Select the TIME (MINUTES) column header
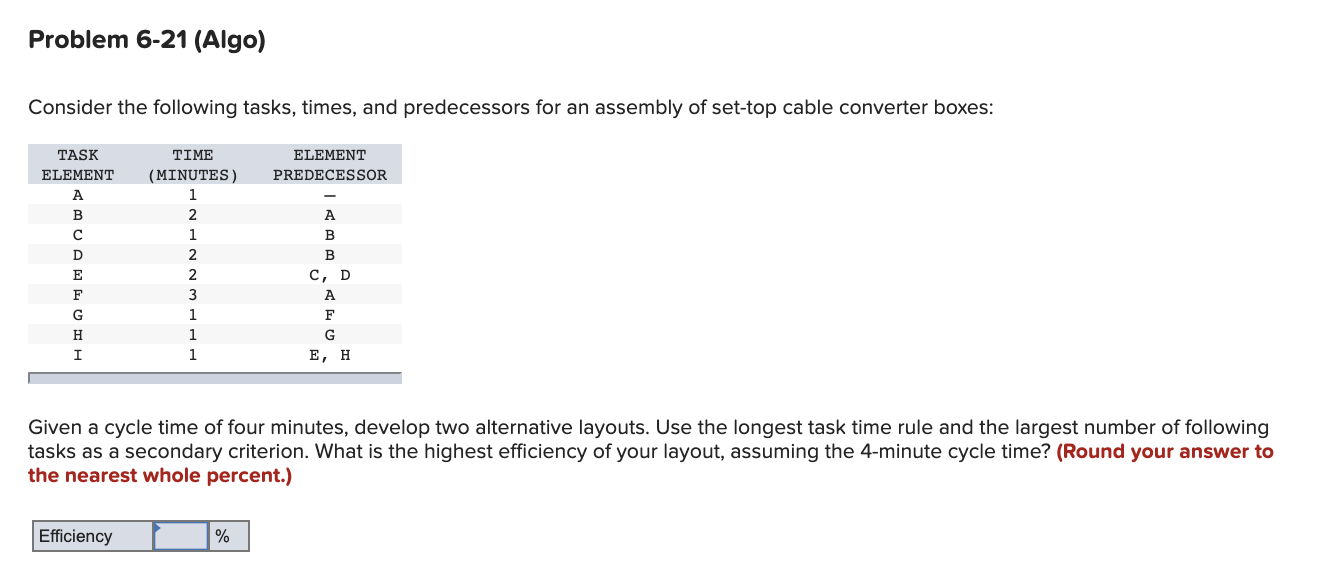The height and width of the screenshot is (584, 1328). pyautogui.click(x=192, y=164)
